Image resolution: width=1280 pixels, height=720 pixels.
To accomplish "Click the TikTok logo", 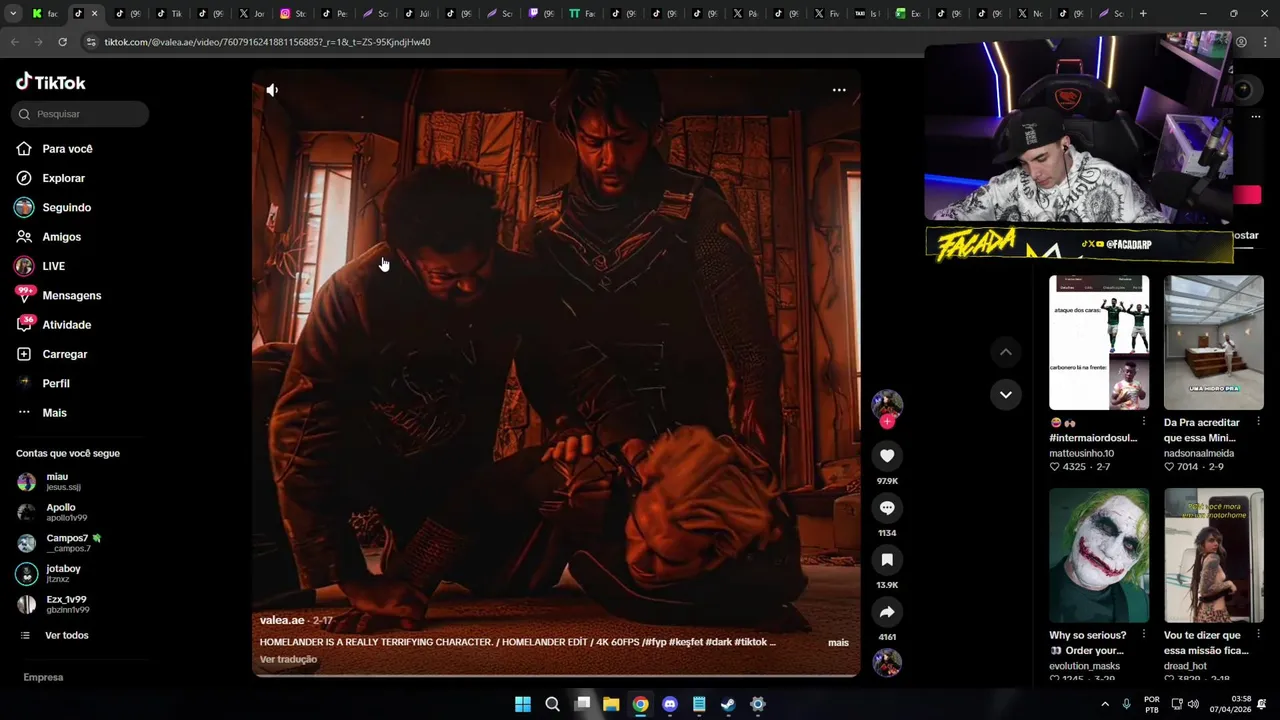I will coord(51,82).
